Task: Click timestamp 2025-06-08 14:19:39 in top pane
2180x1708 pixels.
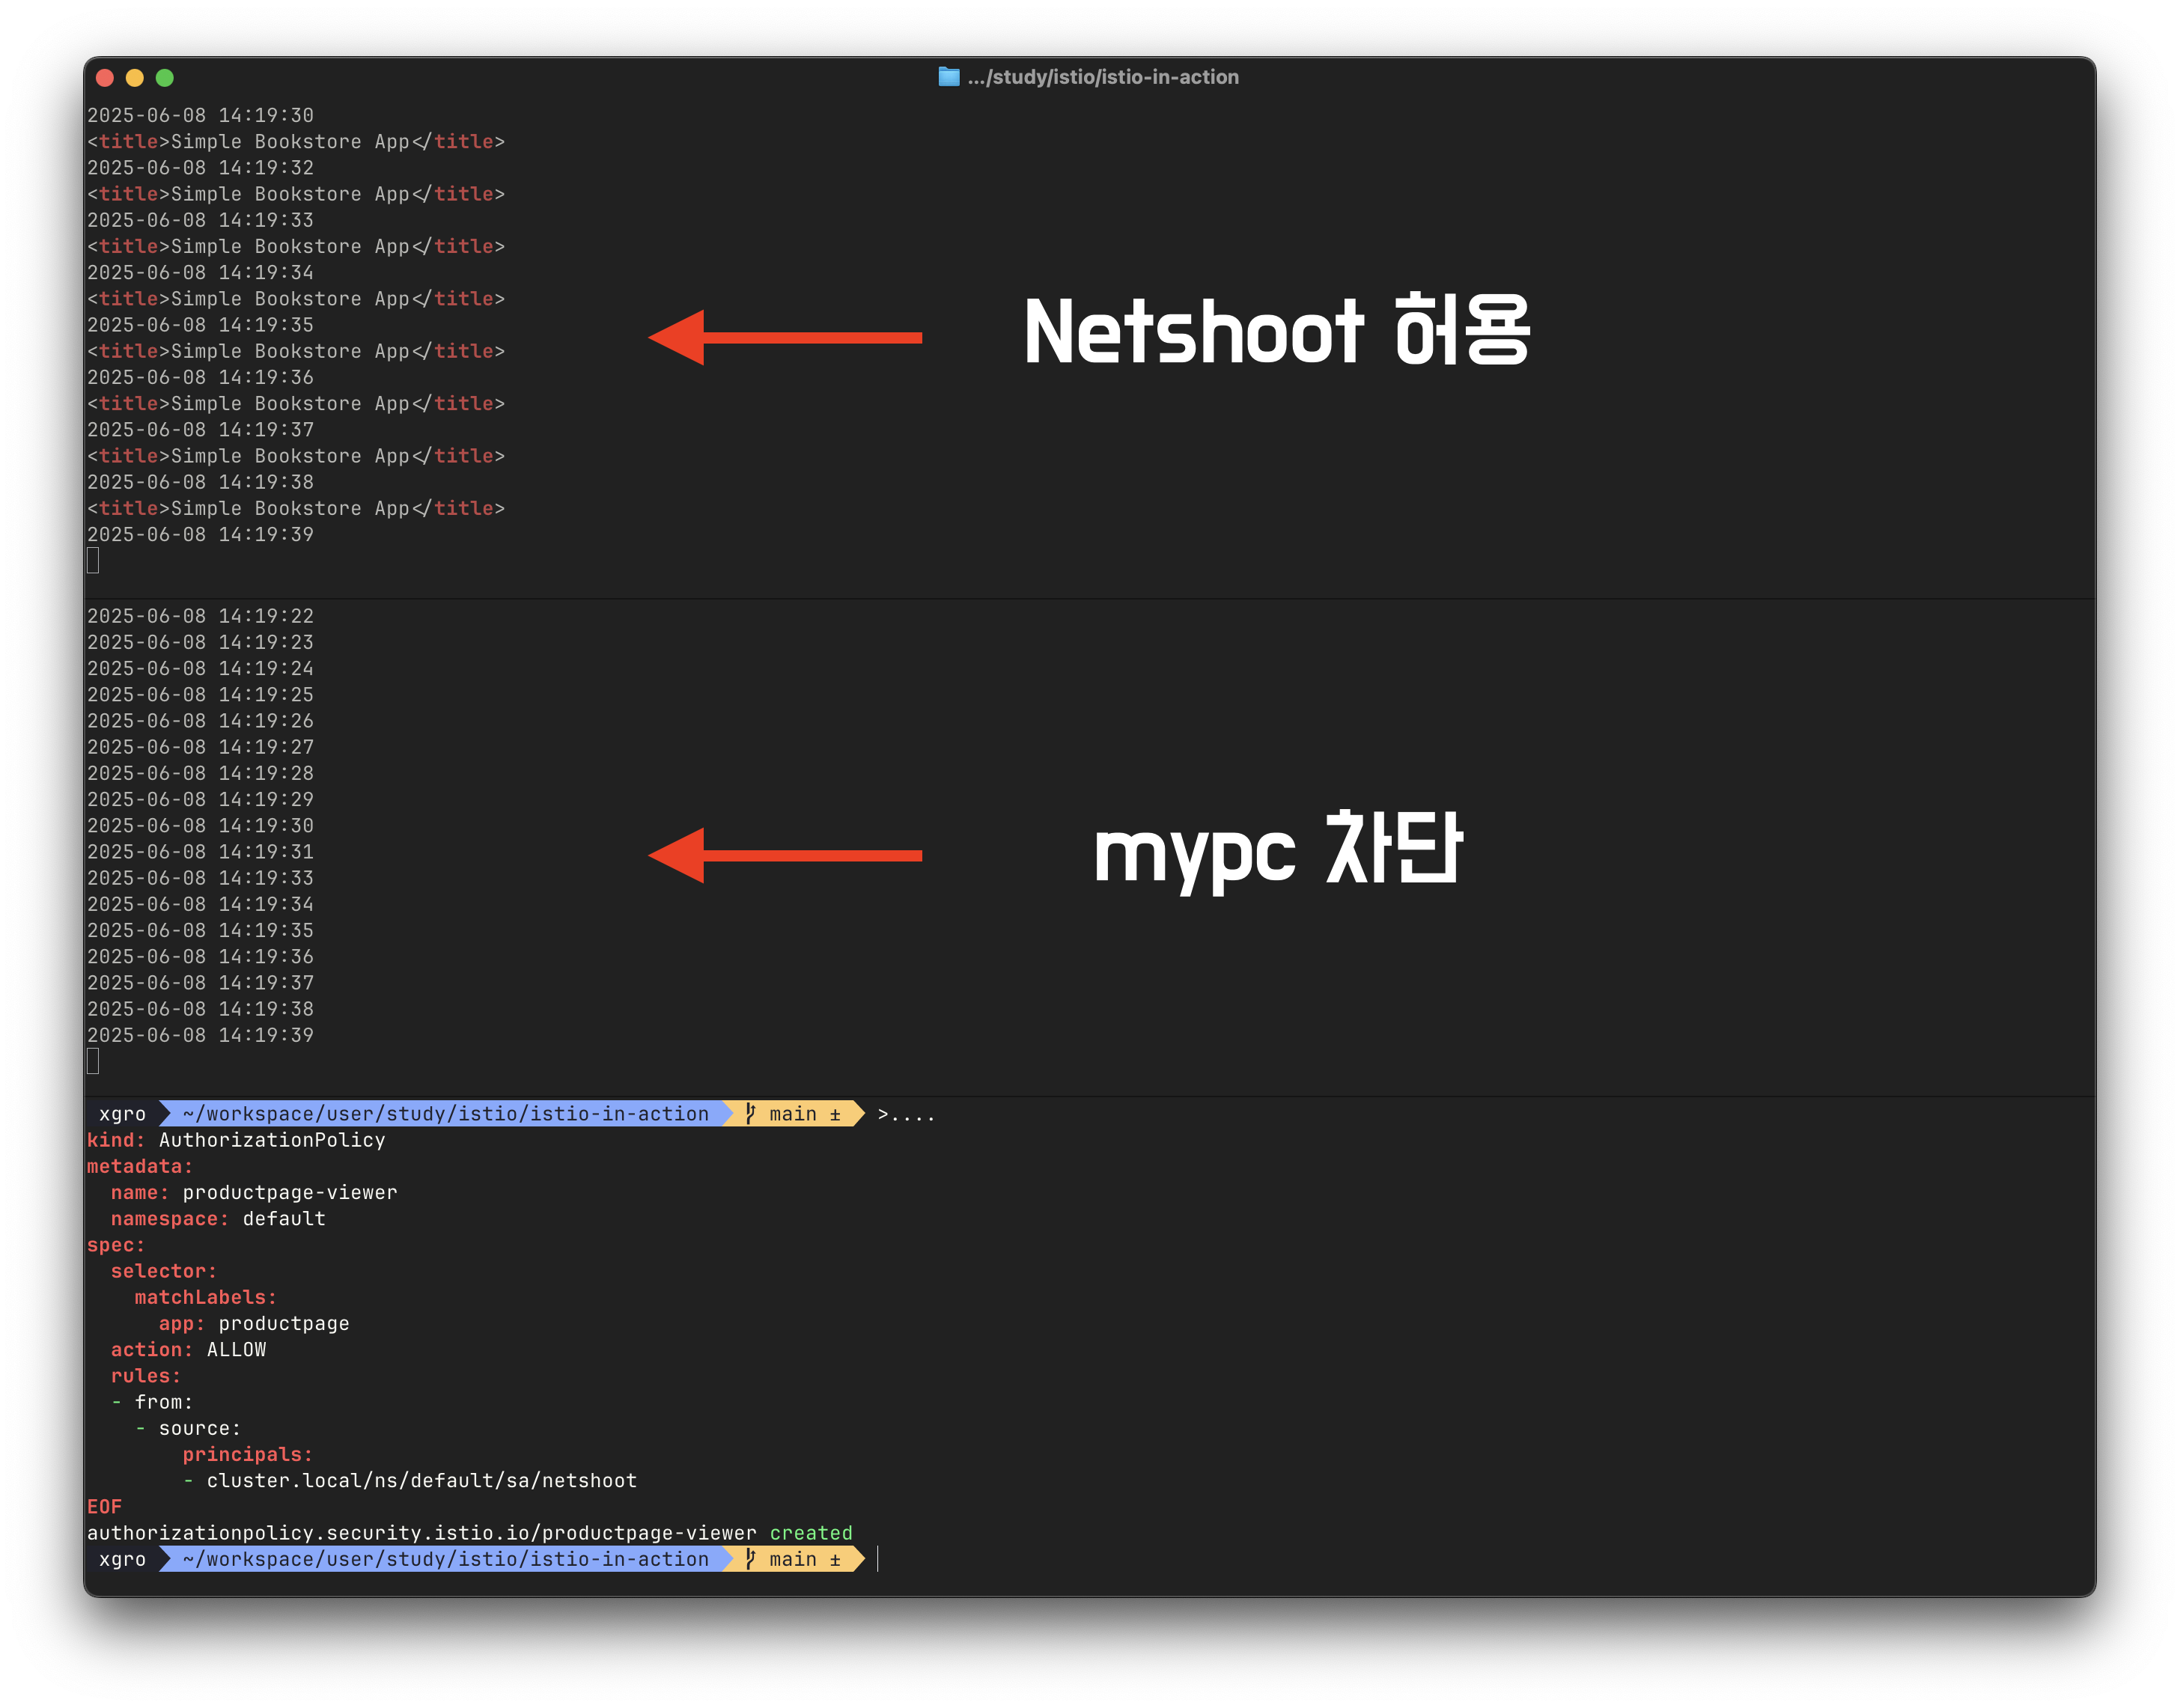Action: (200, 534)
